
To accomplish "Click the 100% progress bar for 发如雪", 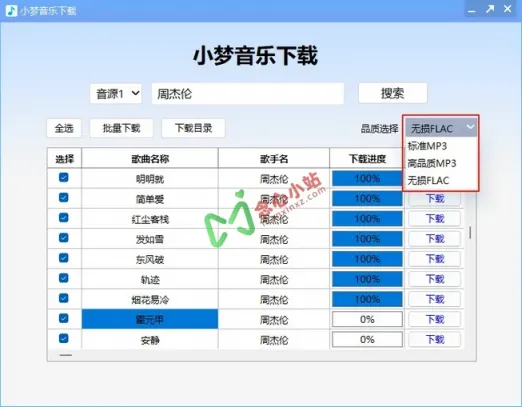I will (367, 239).
